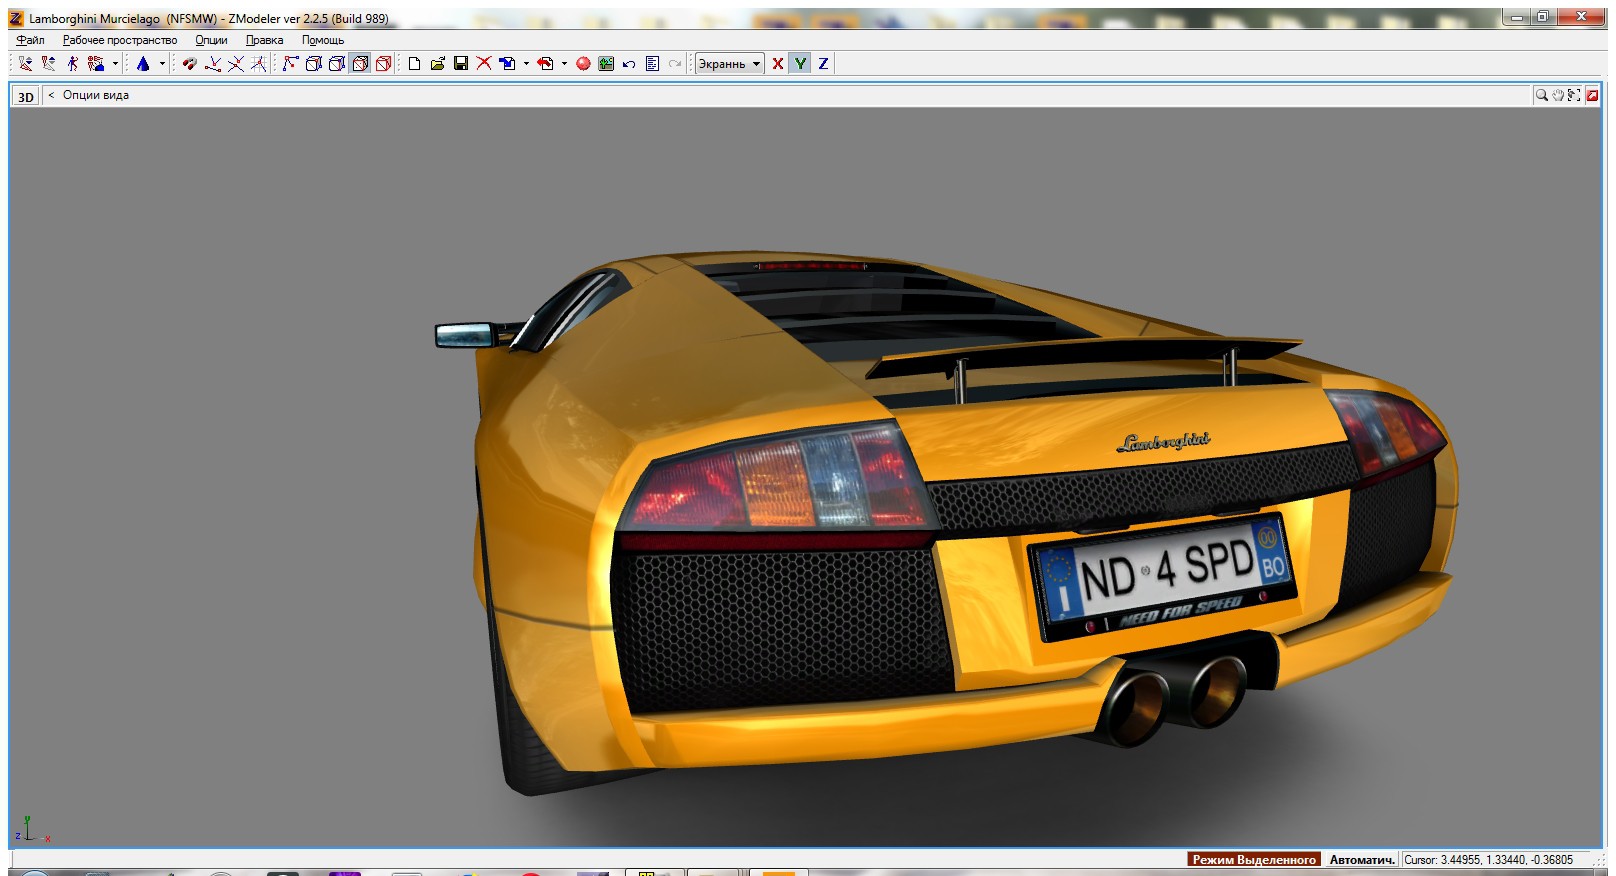Click the import icon with blue arrow
Image resolution: width=1616 pixels, height=876 pixels.
tap(507, 63)
